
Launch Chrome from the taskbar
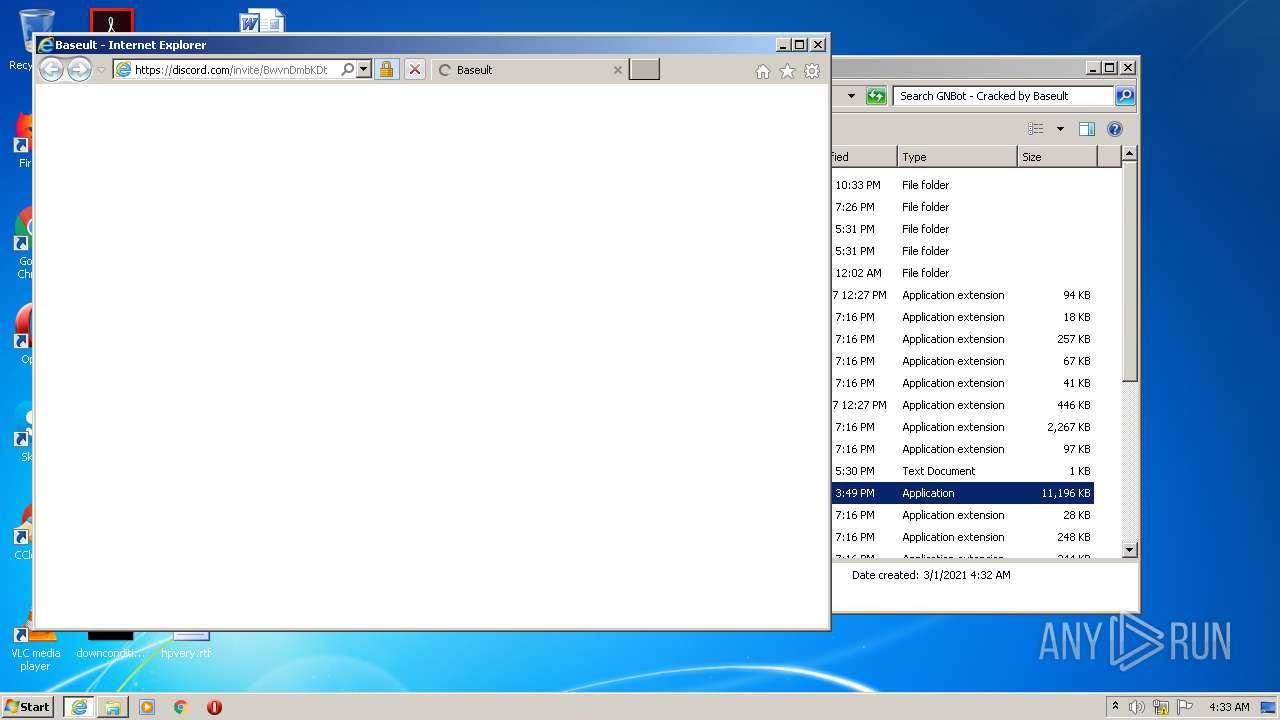coord(181,706)
